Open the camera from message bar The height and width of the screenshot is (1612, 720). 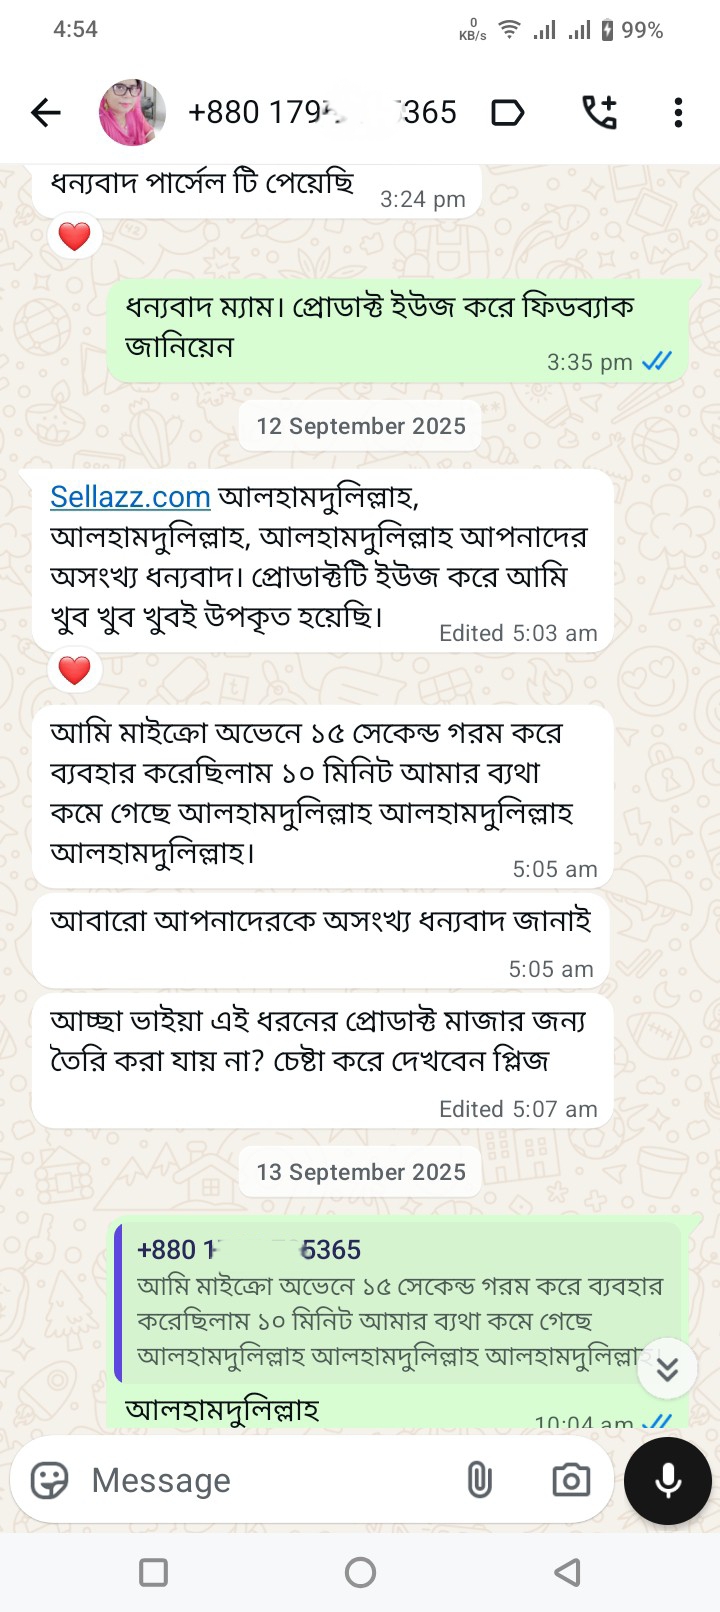coord(571,1480)
